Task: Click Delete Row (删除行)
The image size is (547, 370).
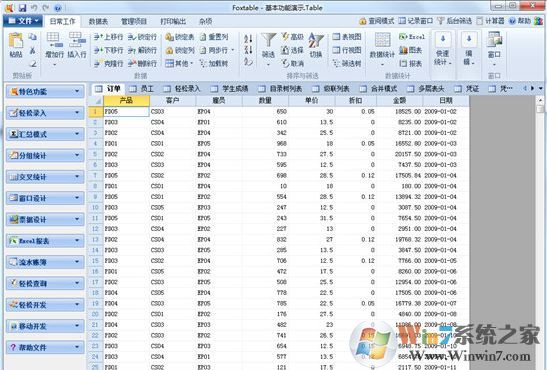Action: [x=142, y=63]
